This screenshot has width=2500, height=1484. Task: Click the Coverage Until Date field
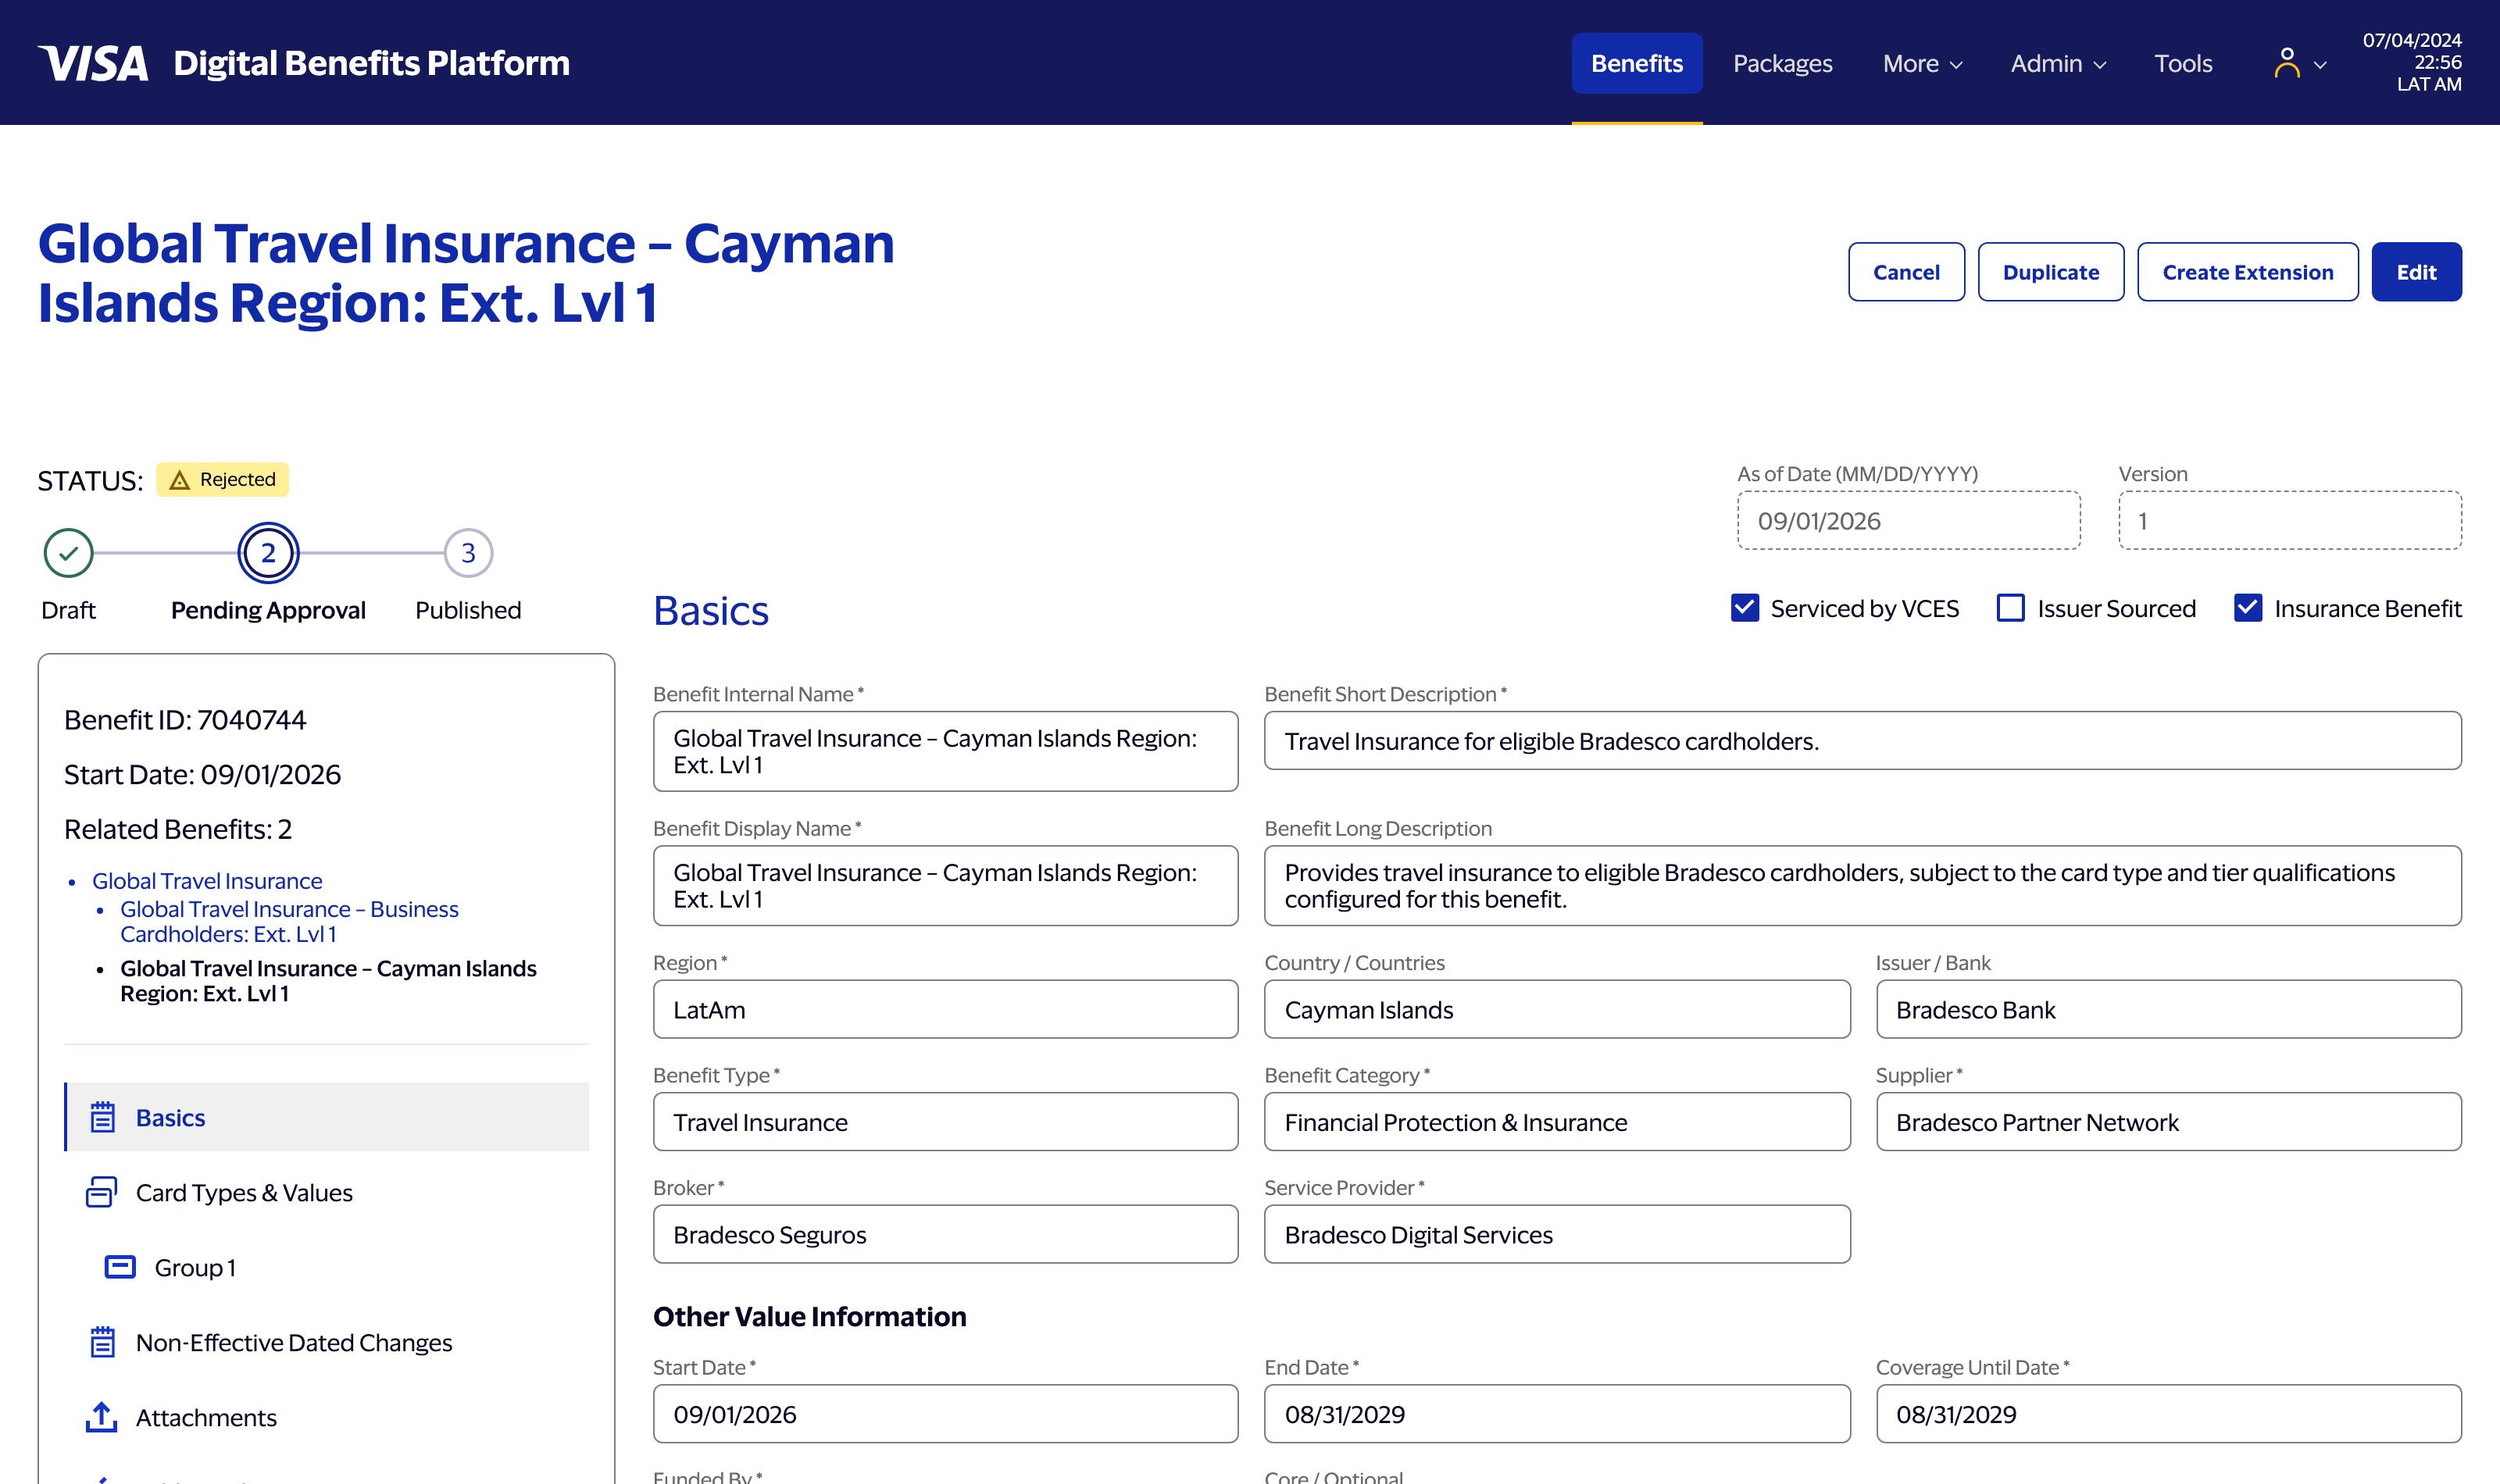point(2168,1414)
